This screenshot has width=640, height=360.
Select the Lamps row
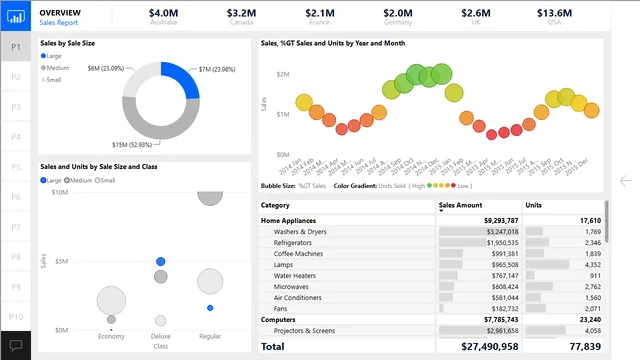431,264
